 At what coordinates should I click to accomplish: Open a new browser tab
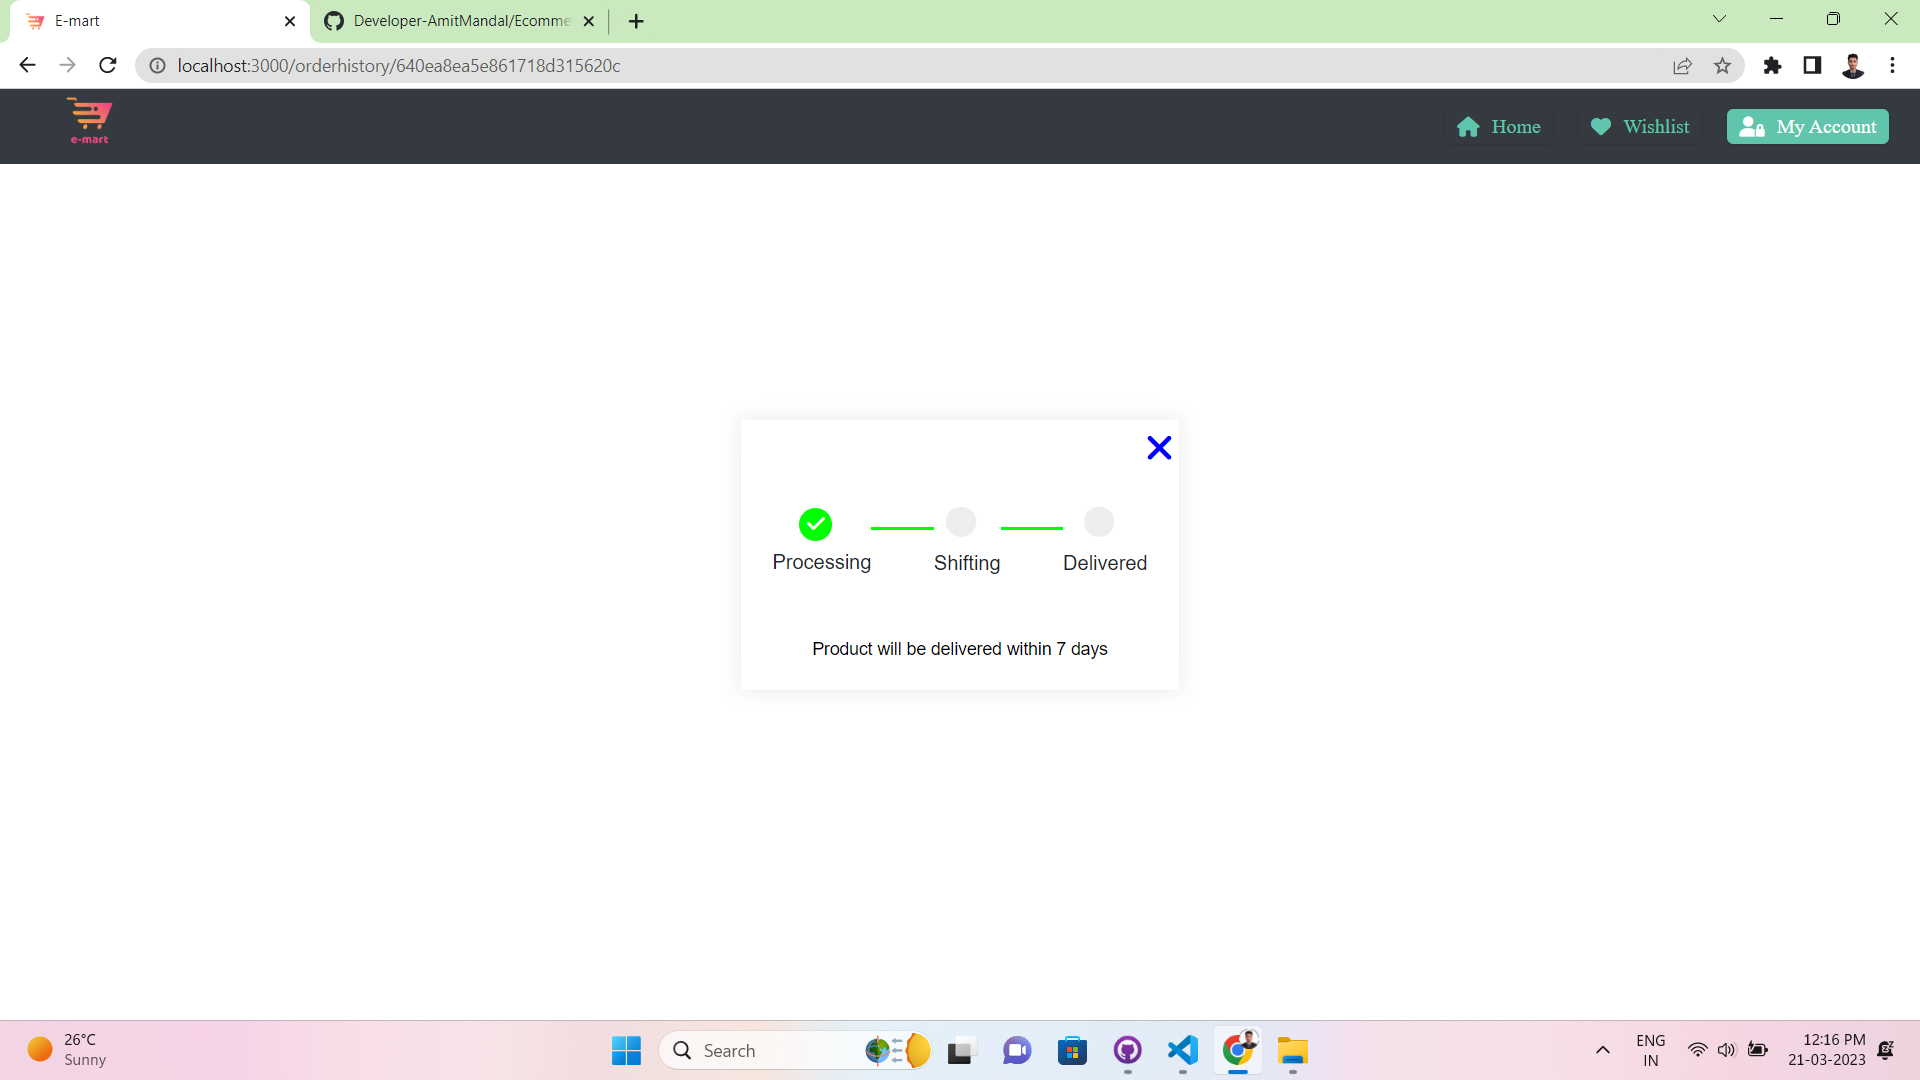[x=636, y=21]
